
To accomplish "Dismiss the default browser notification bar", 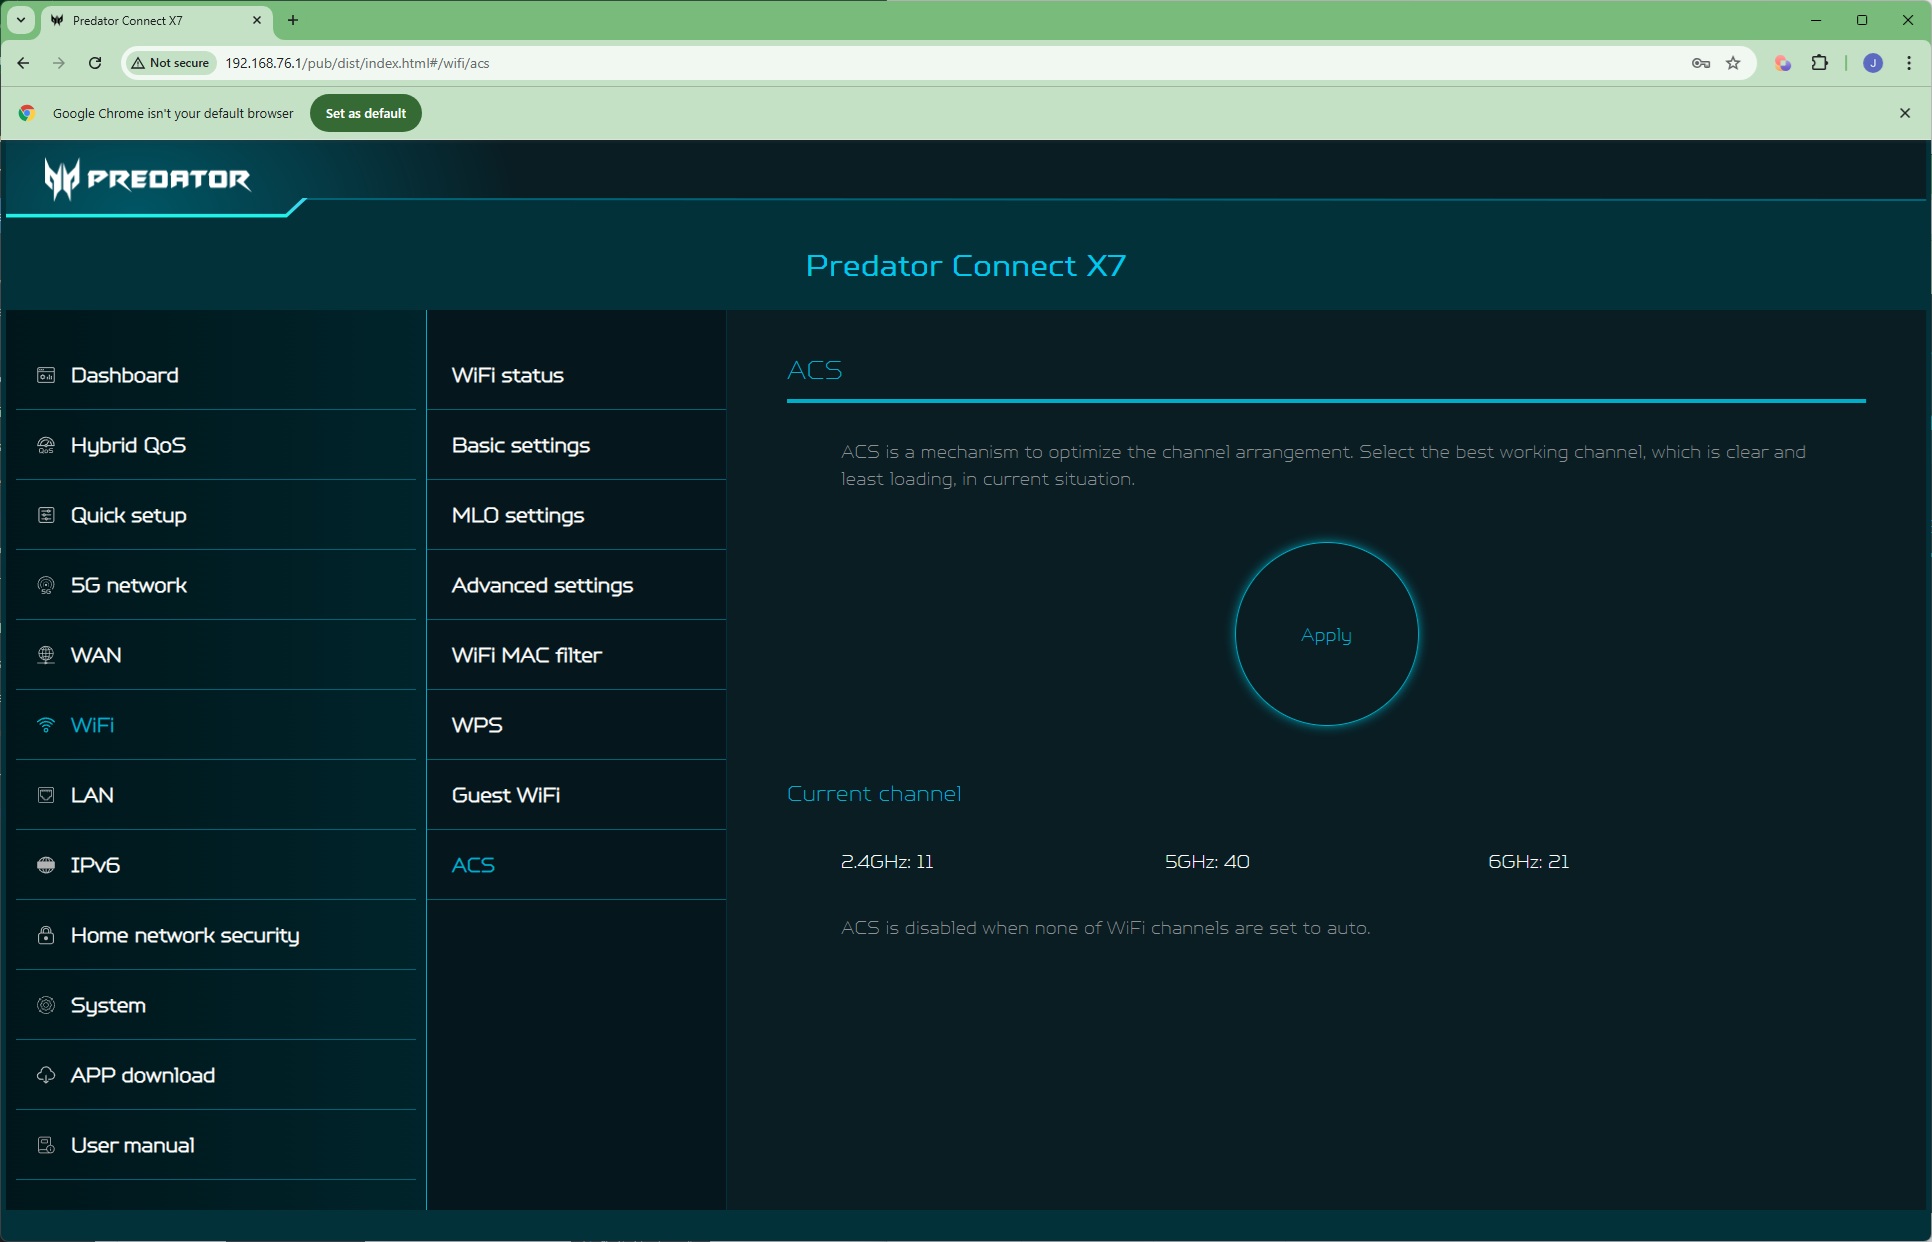I will click(1904, 113).
